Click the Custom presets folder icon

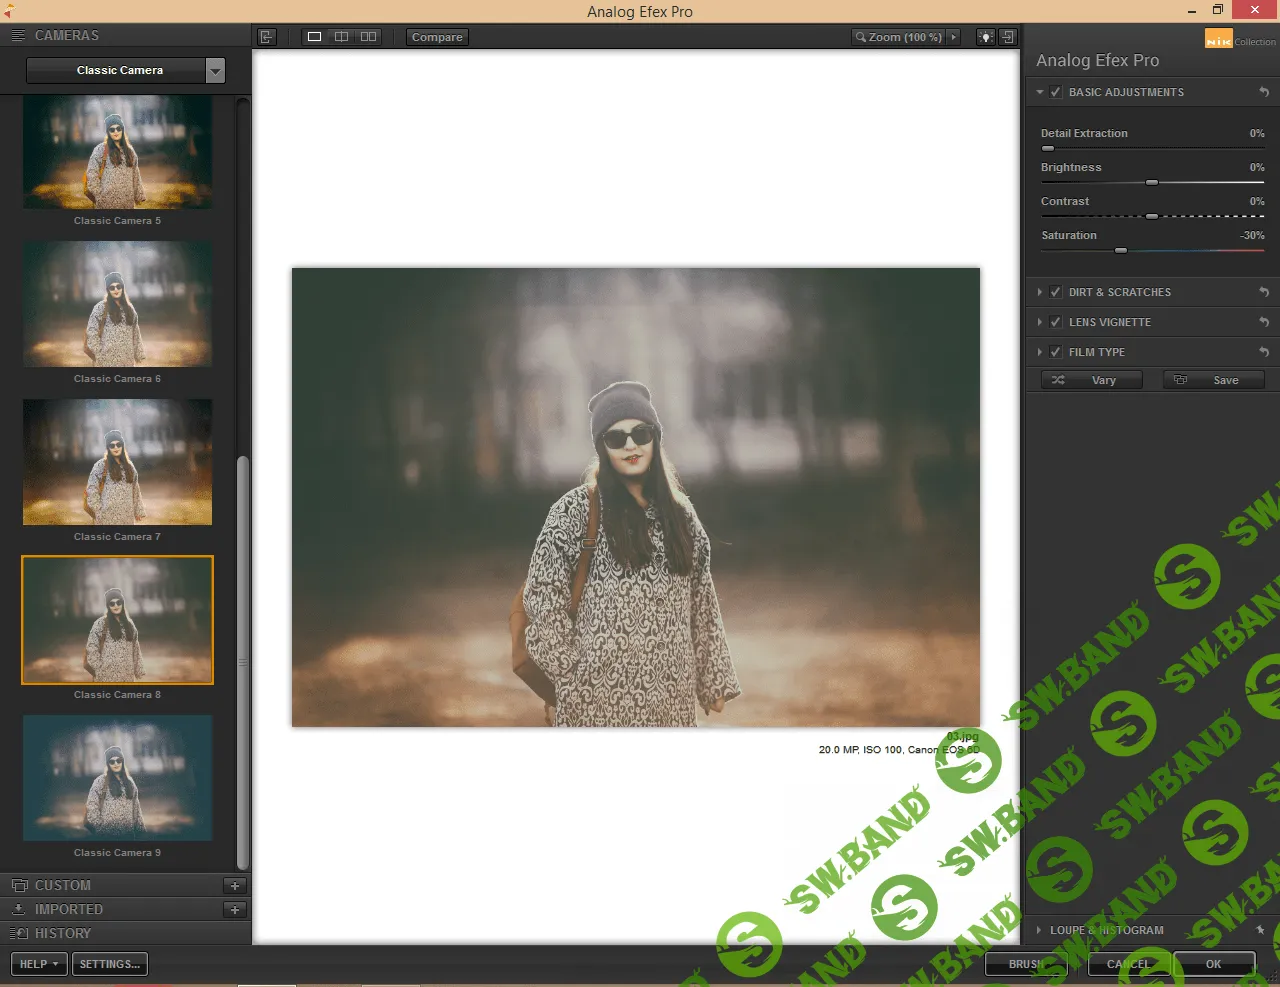pyautogui.click(x=21, y=885)
